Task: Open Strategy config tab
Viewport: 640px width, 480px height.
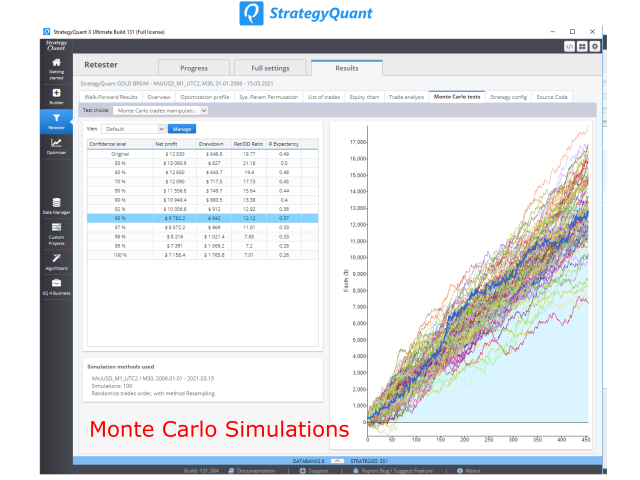Action: pyautogui.click(x=509, y=97)
